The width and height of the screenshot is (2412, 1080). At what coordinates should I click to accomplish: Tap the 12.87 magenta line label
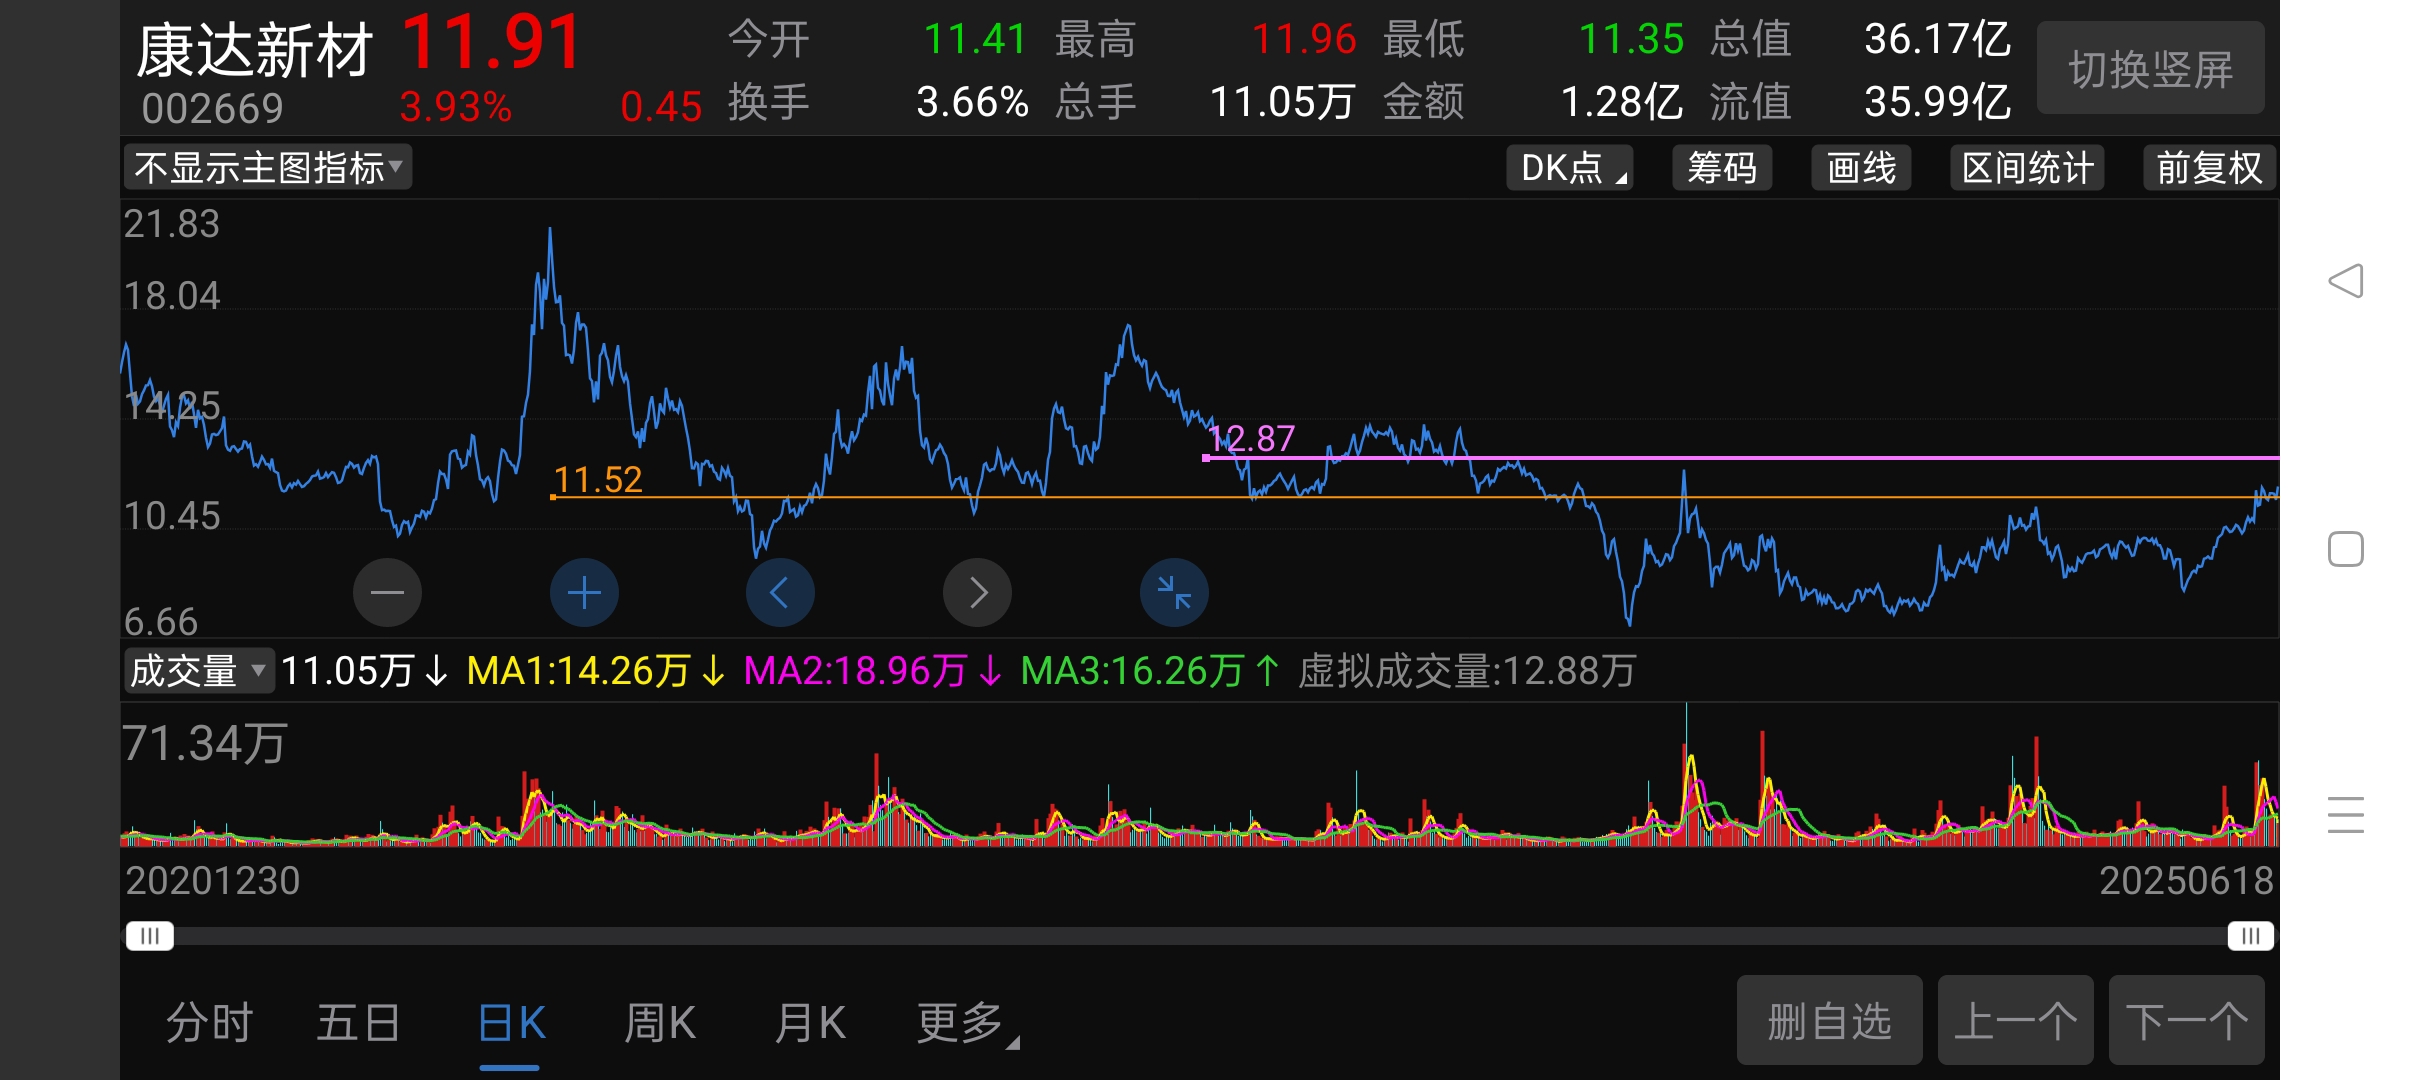(x=1251, y=438)
